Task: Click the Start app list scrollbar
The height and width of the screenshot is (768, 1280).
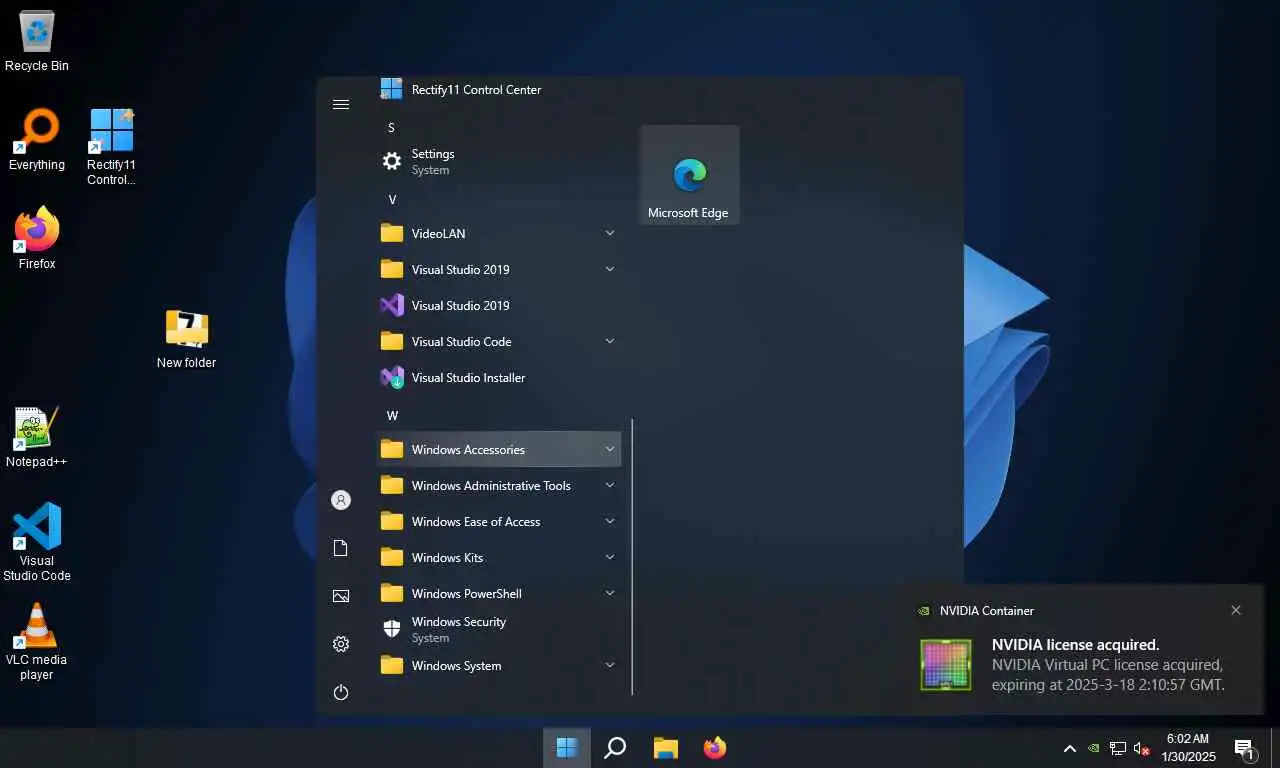Action: coord(632,556)
